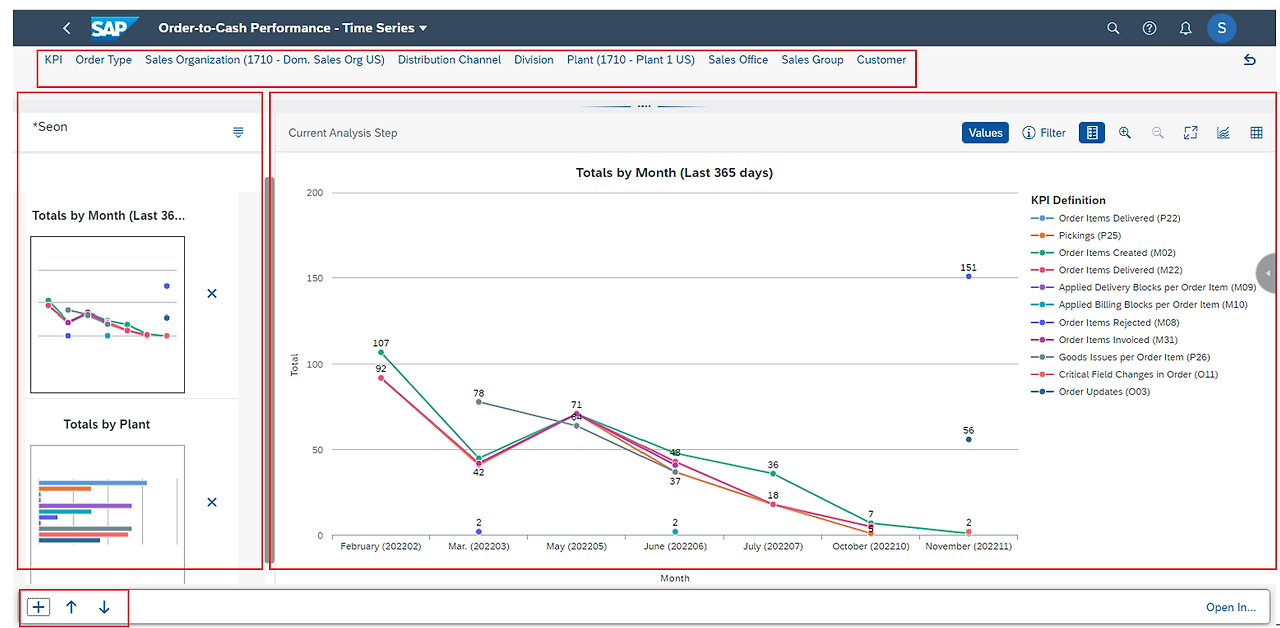Toggle the chart legend icon

[x=1092, y=132]
